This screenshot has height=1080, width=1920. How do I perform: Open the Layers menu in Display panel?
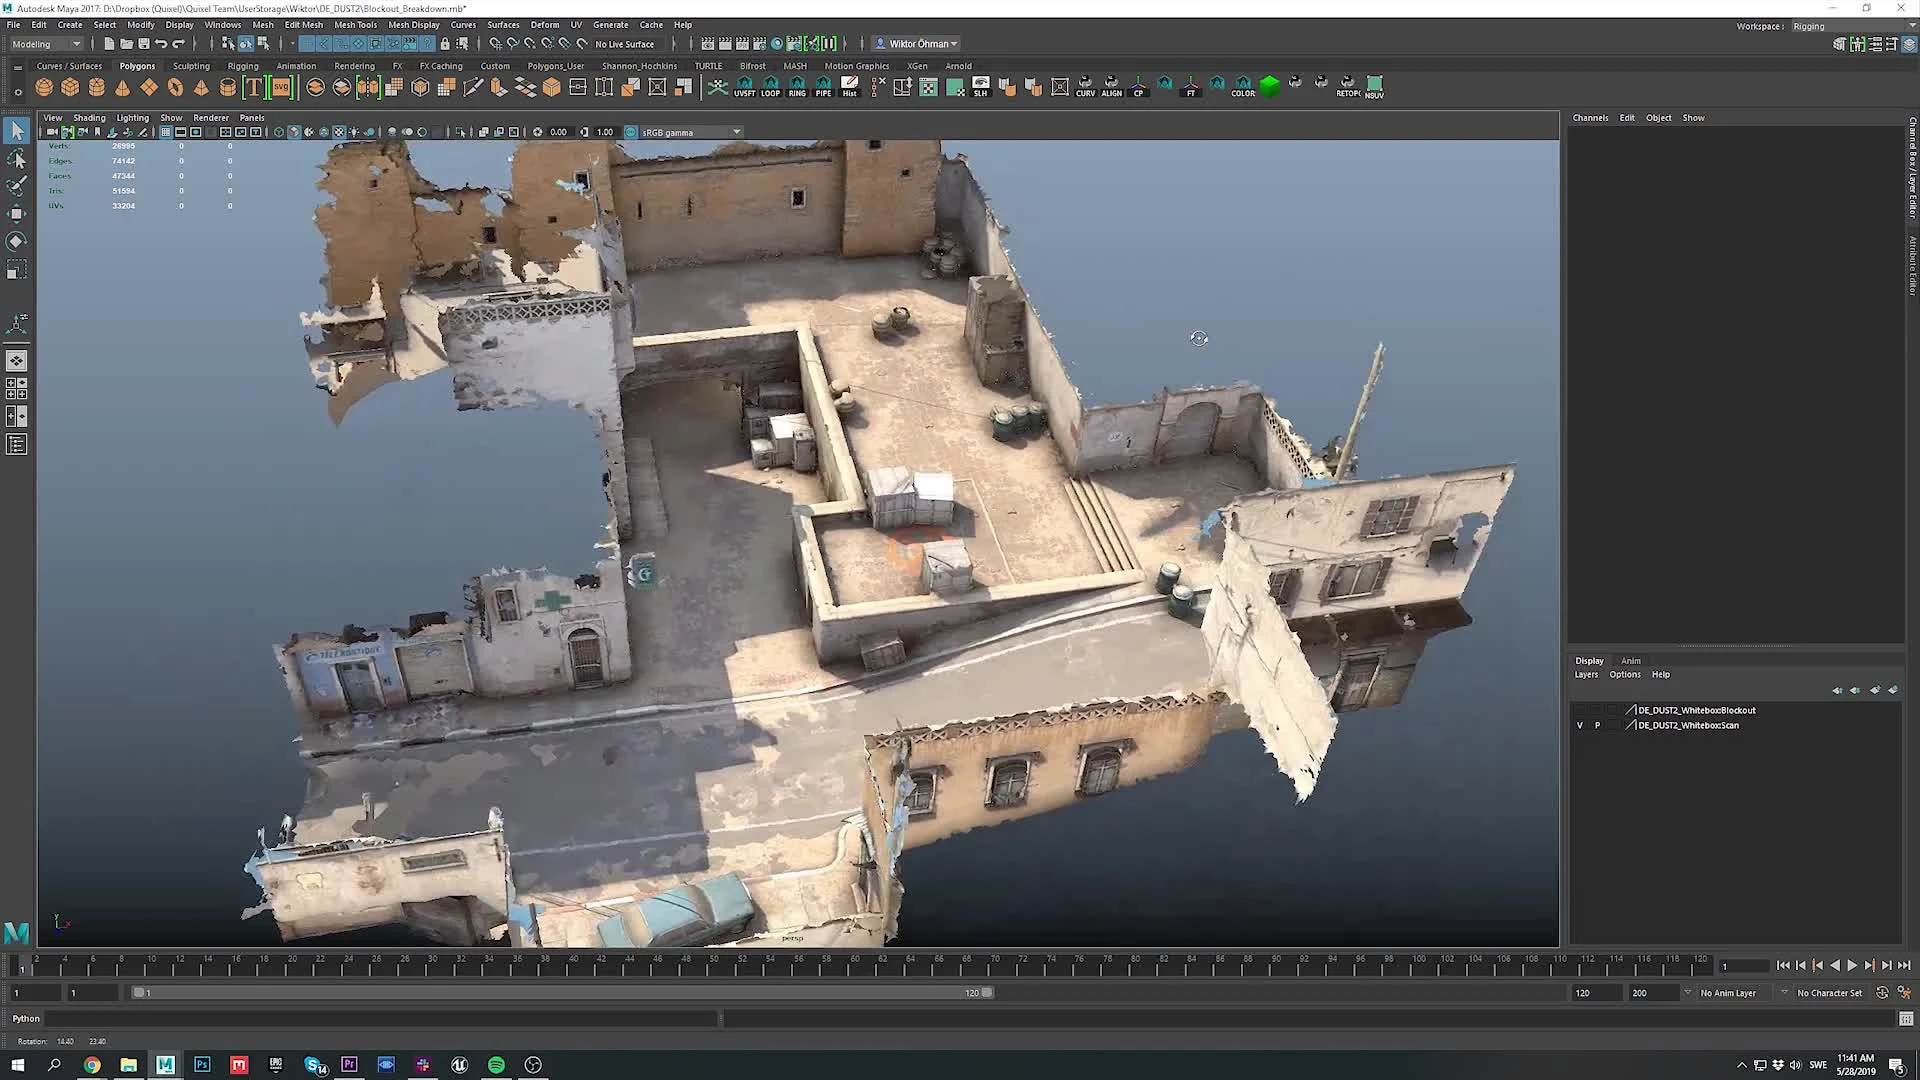tap(1586, 674)
